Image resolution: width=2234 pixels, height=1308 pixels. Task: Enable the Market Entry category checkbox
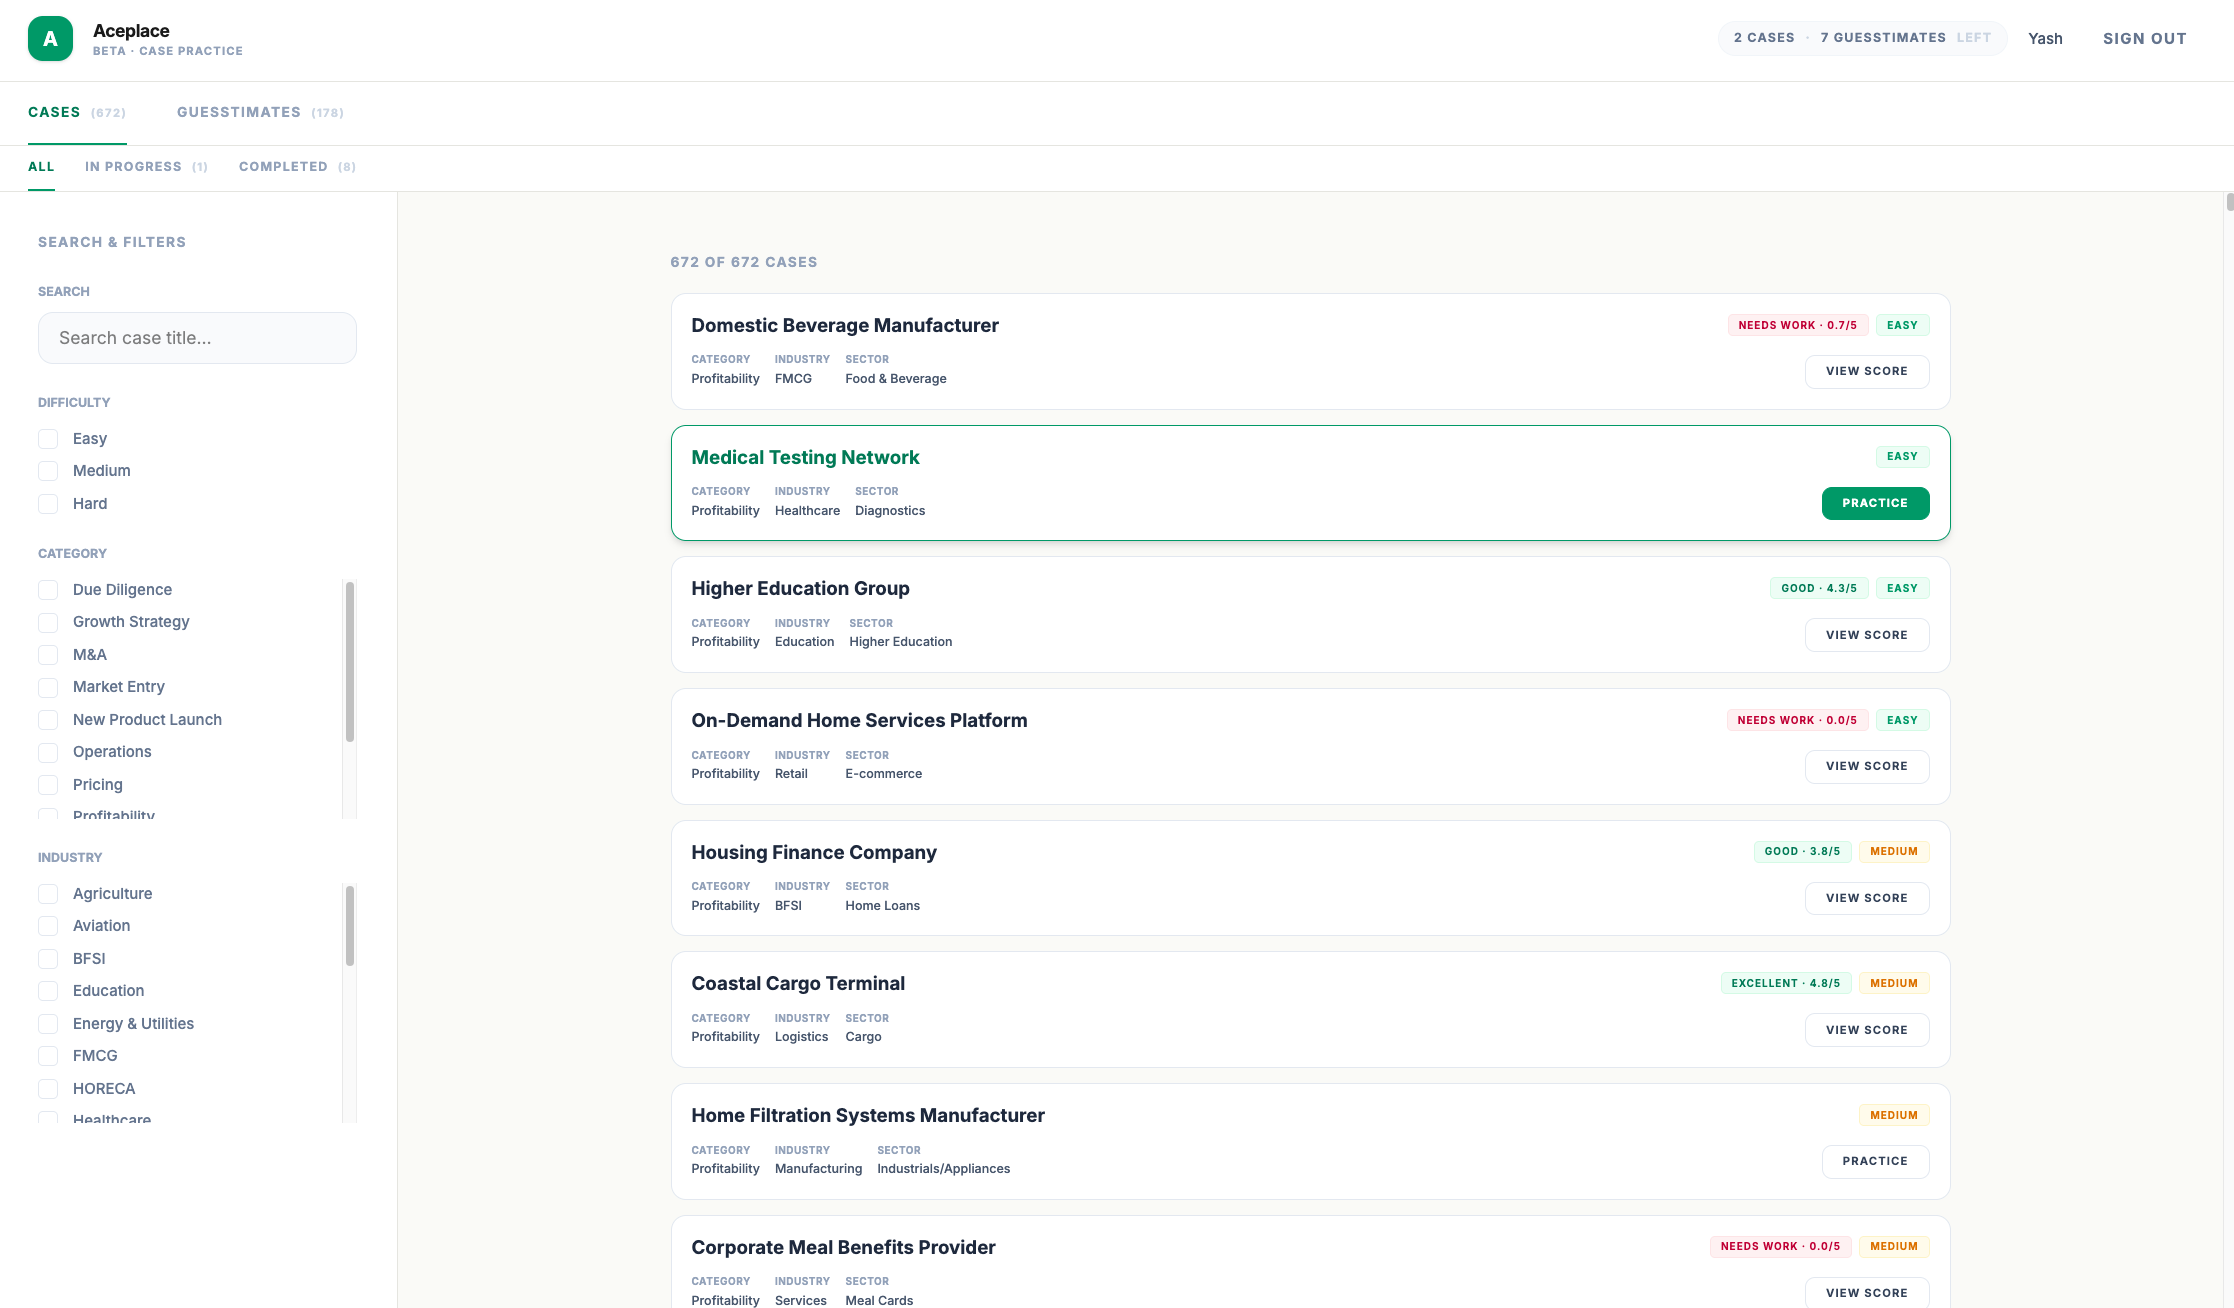[48, 687]
